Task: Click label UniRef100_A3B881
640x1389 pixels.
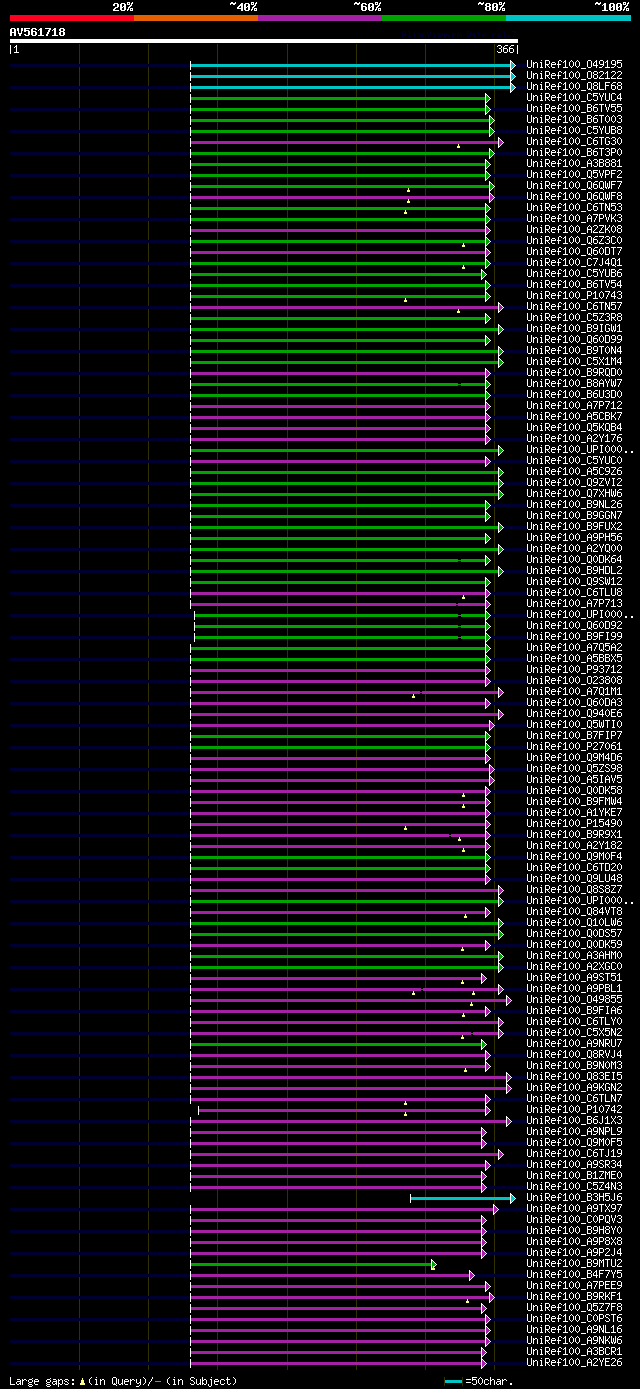Action: [574, 163]
